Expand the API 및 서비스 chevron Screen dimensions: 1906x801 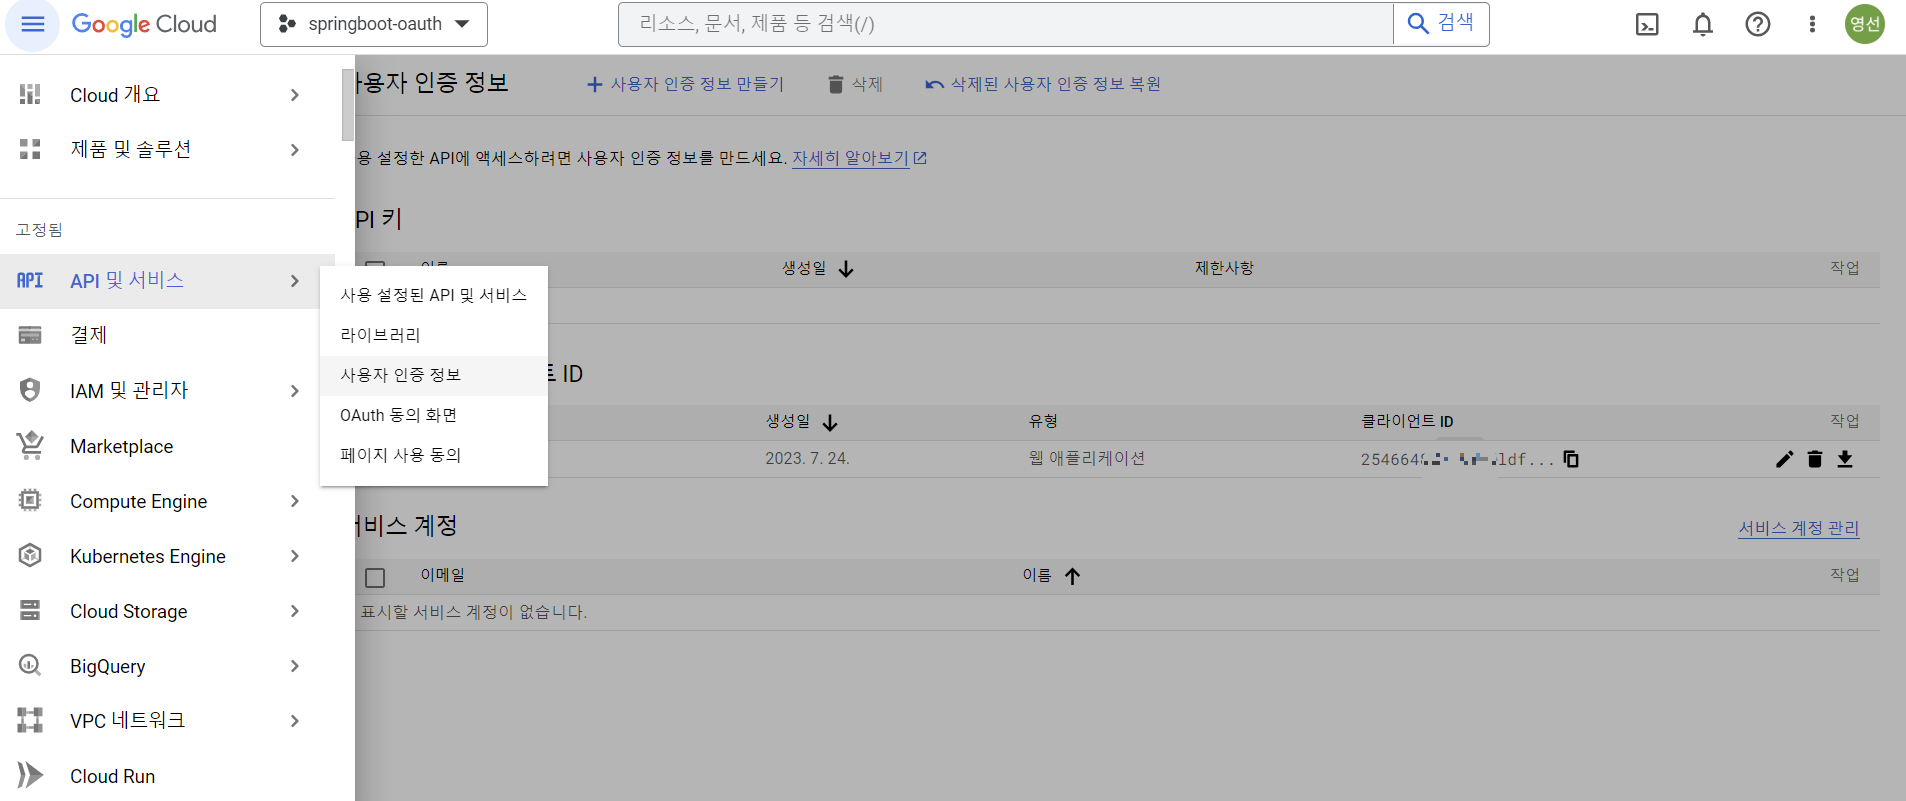[x=294, y=281]
